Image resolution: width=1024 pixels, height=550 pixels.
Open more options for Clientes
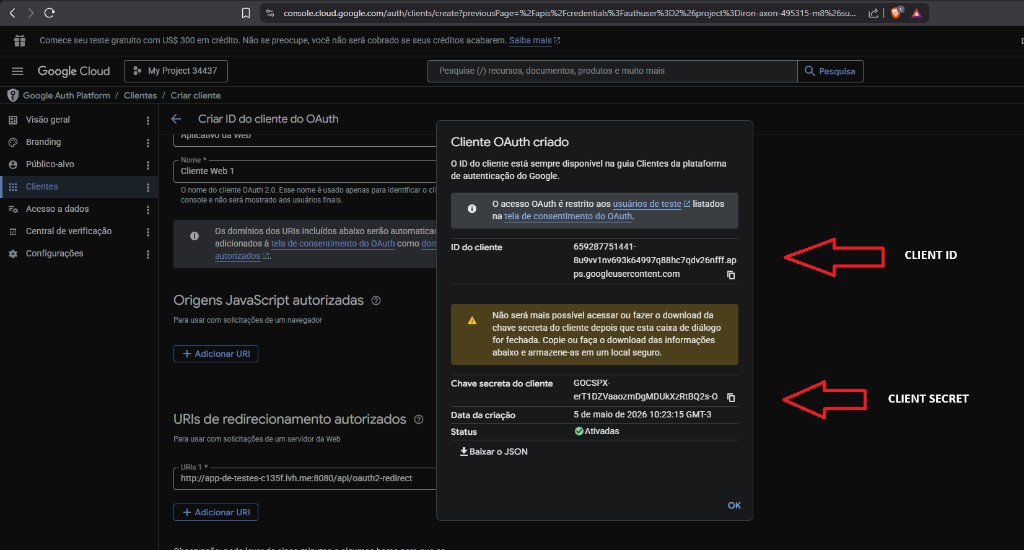[x=148, y=187]
